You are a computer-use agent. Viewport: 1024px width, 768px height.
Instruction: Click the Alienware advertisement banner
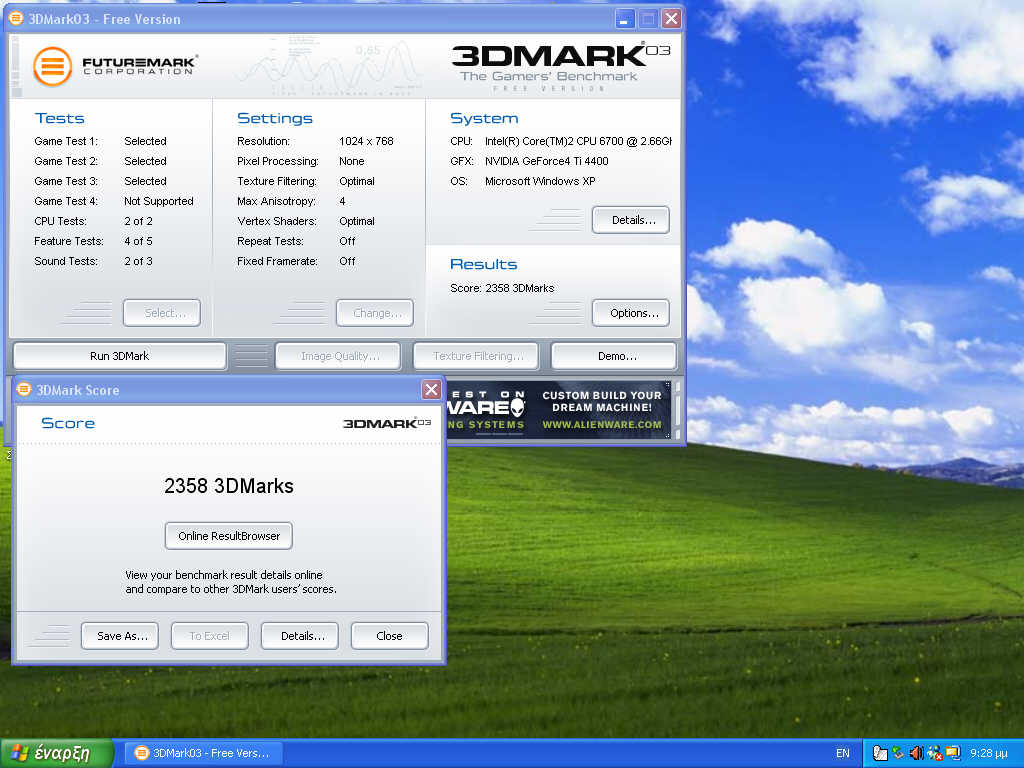point(559,409)
